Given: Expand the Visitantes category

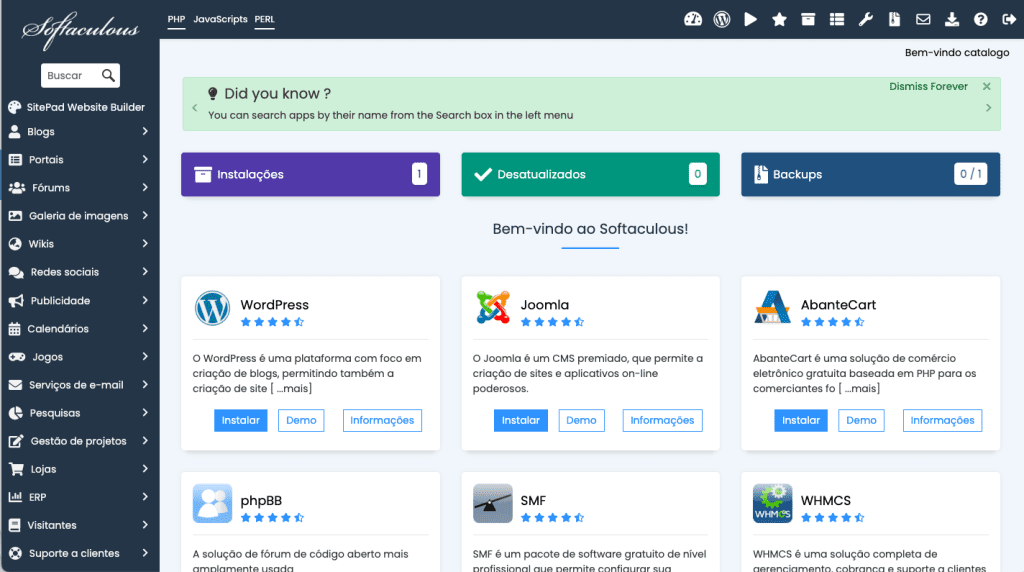Looking at the screenshot, I should (x=80, y=525).
